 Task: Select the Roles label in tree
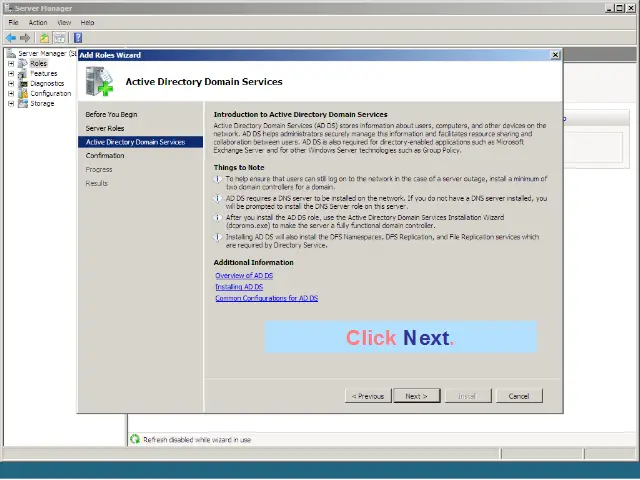click(39, 64)
